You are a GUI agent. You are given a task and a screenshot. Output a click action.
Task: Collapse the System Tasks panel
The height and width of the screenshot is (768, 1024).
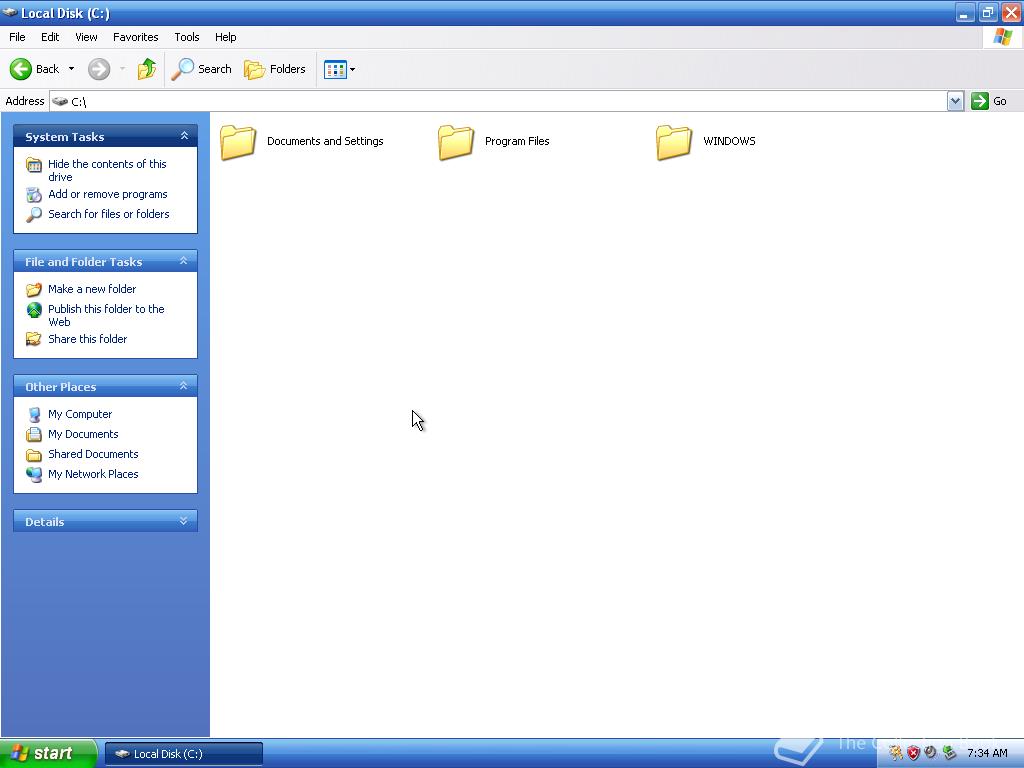184,136
